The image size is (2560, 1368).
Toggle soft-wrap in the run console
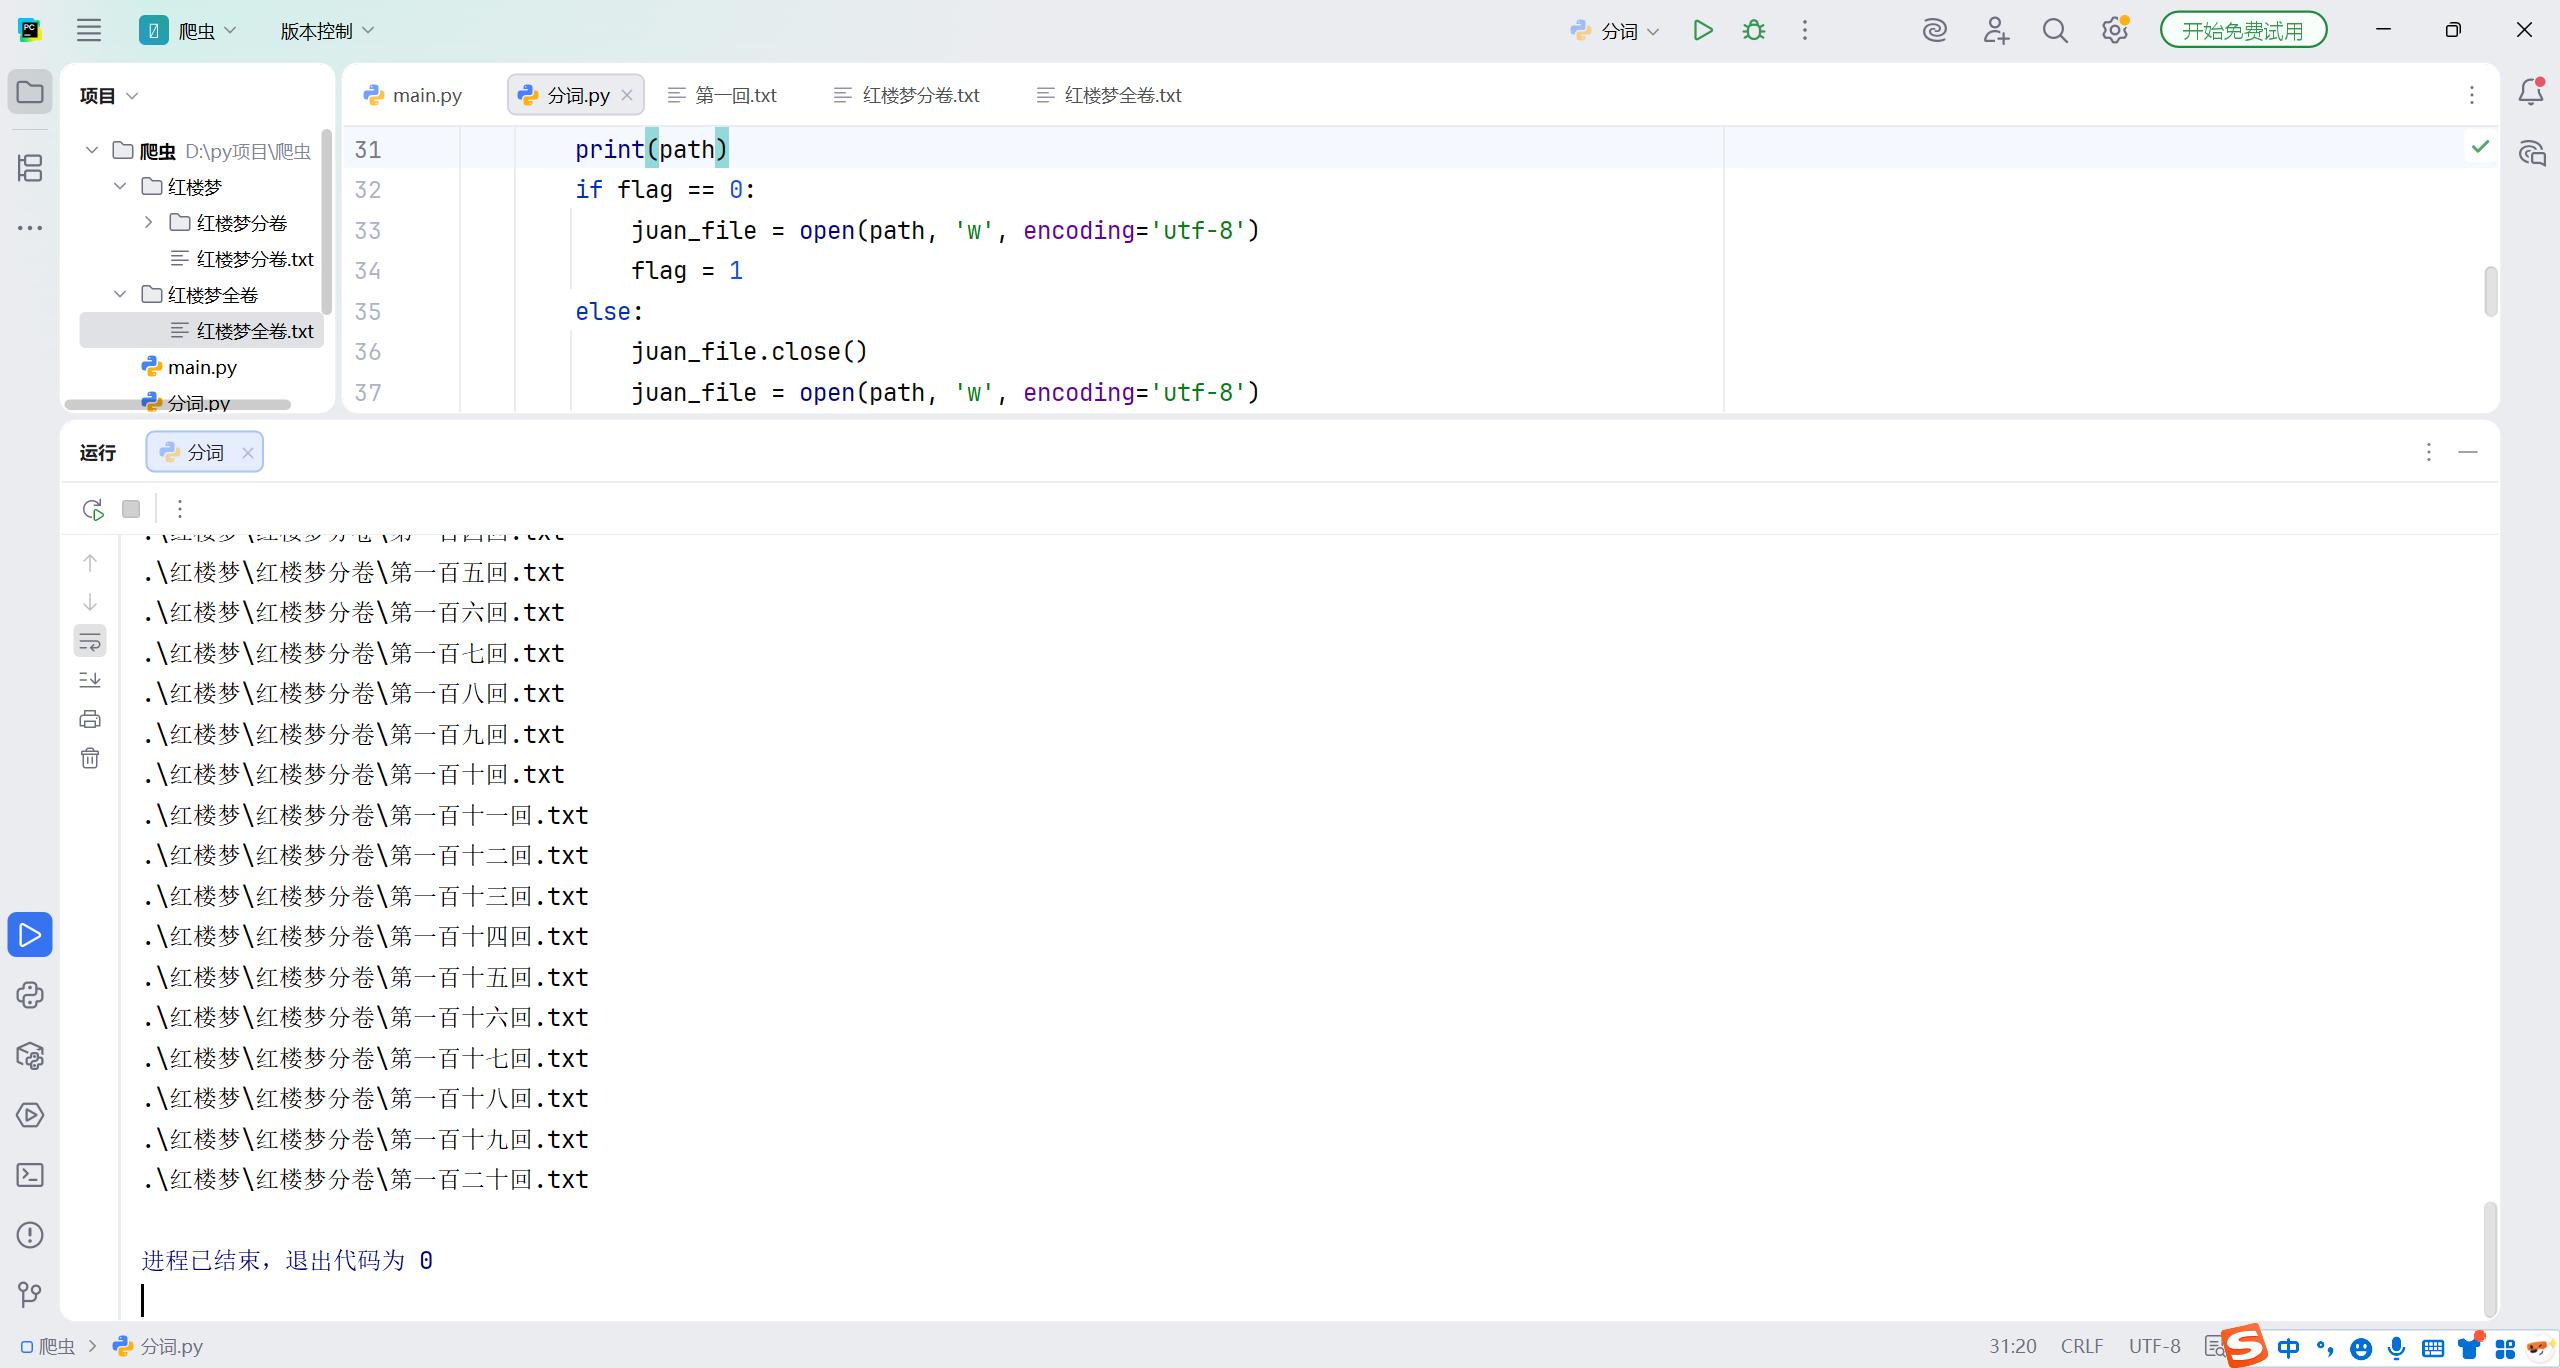coord(90,641)
